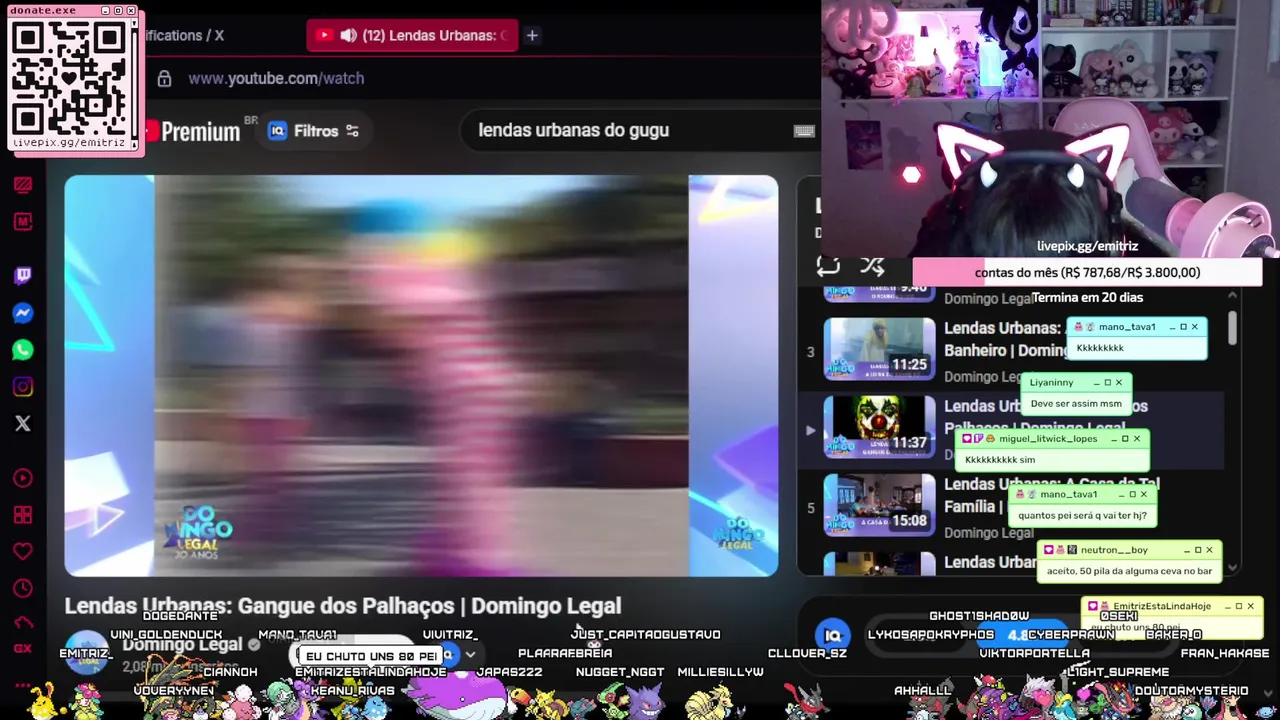This screenshot has height=720, width=1280.
Task: Click the IQ icon beside Filtros
Action: [277, 131]
